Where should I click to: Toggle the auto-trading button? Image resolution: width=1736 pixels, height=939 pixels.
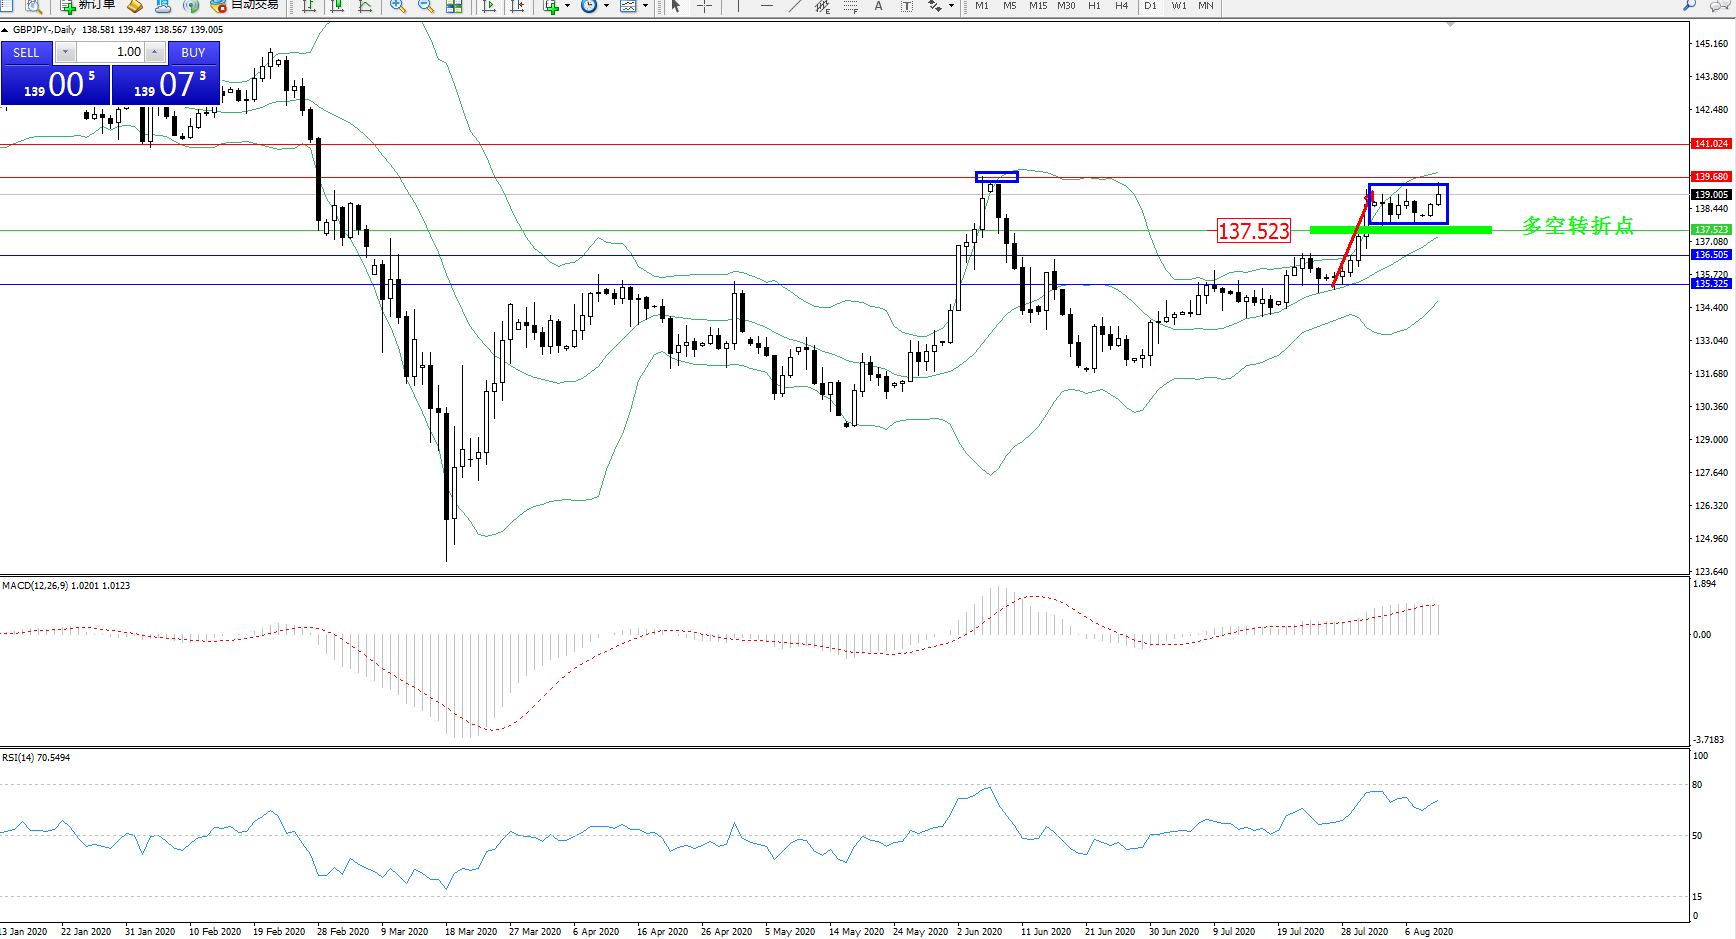pos(245,6)
